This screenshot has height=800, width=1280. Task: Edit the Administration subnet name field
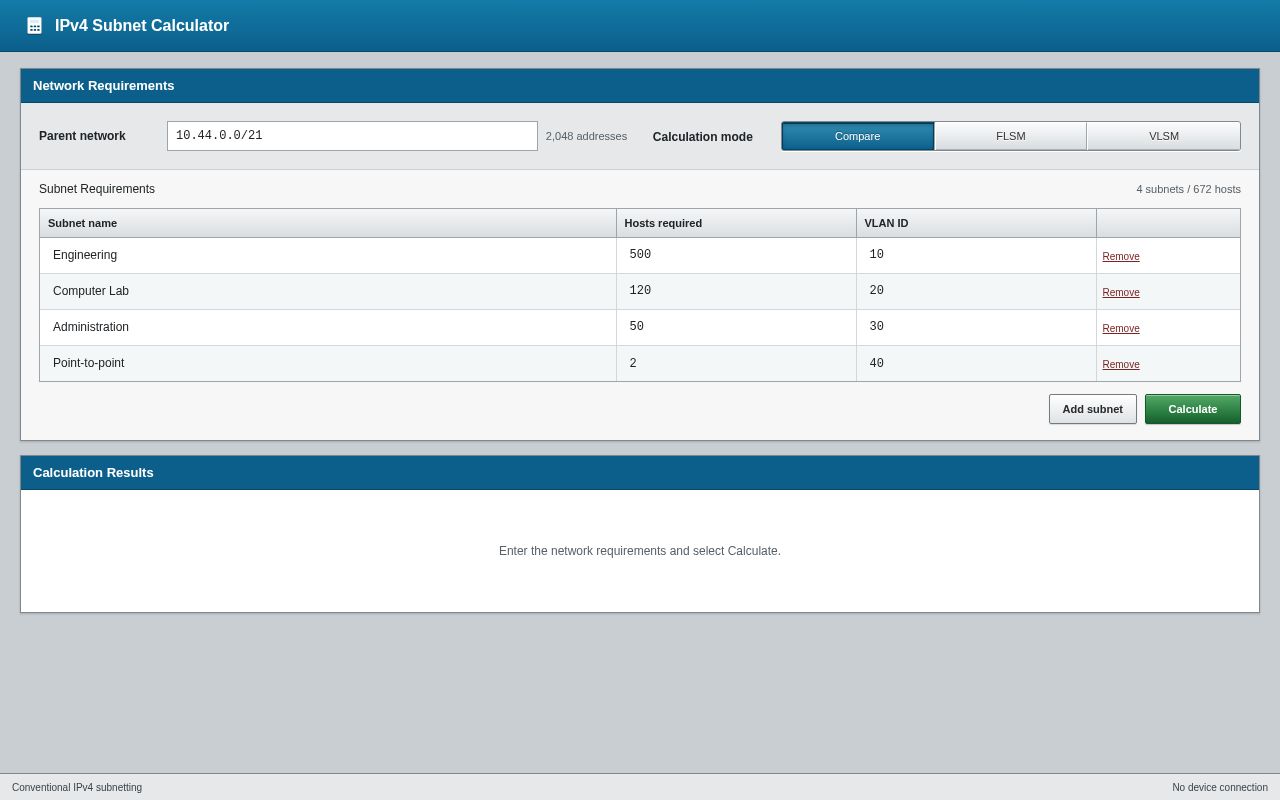328,327
